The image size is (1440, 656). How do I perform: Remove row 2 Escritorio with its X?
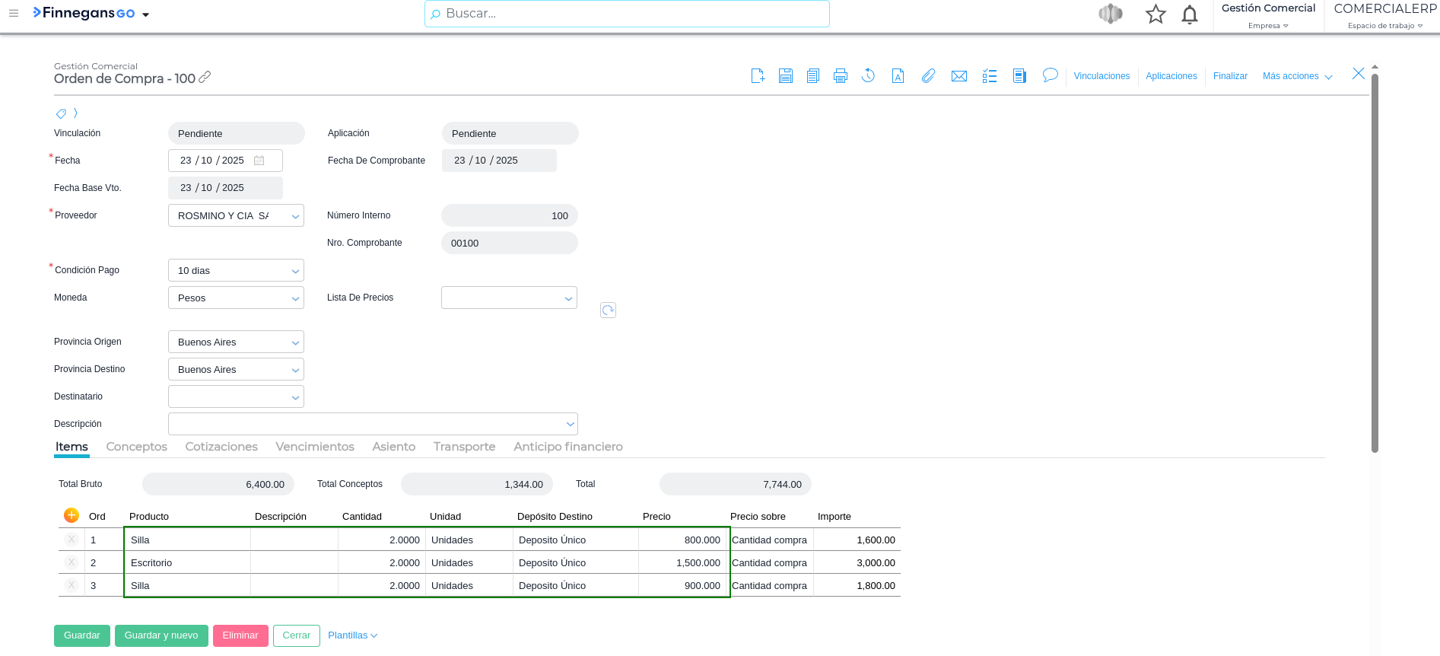(71, 562)
